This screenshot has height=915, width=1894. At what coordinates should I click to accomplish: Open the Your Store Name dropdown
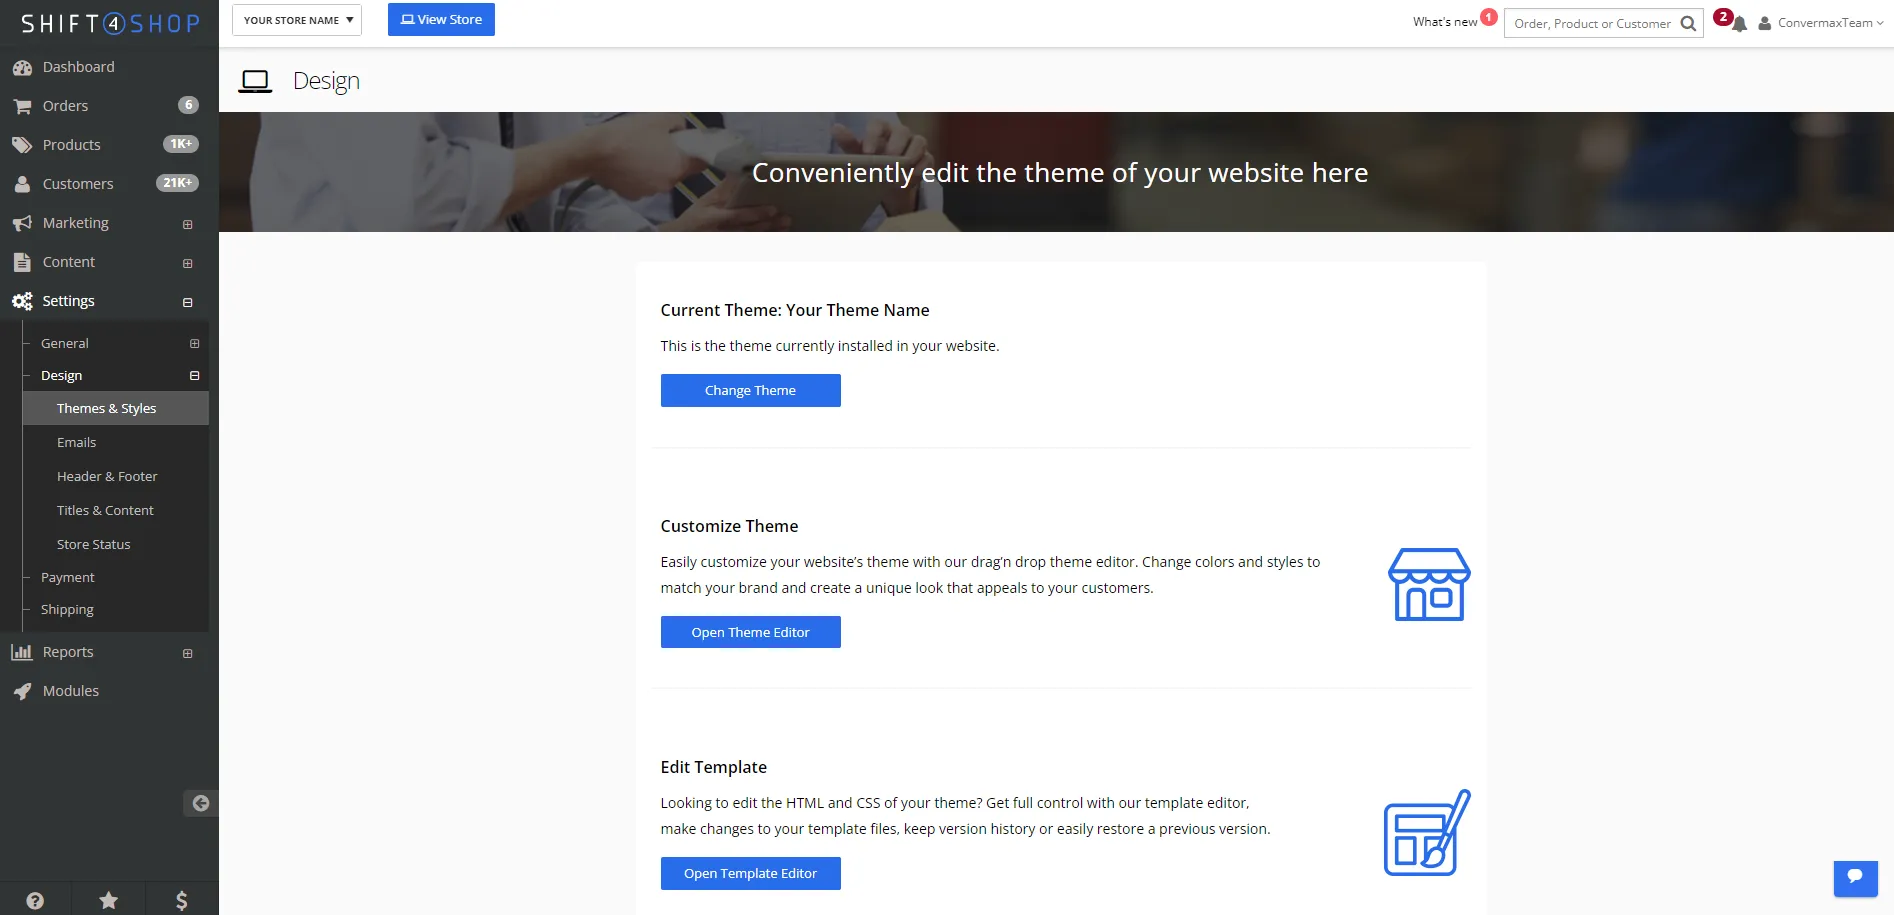coord(296,20)
